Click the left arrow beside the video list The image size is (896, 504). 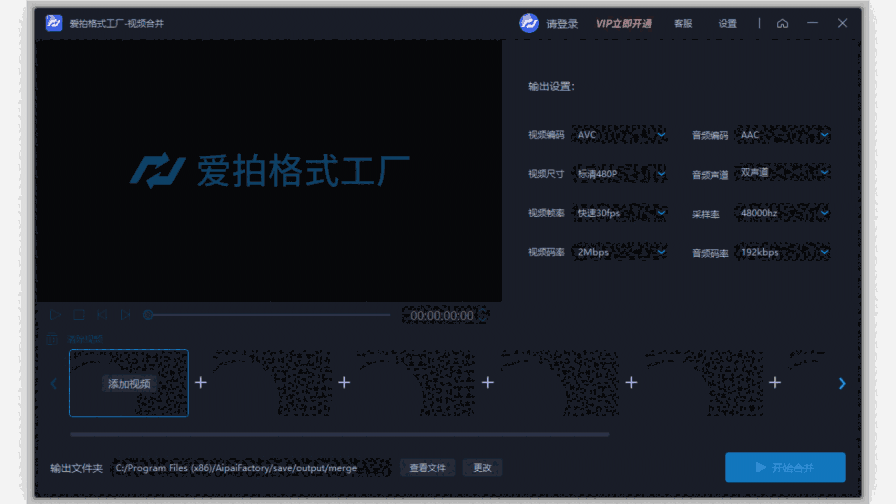(x=54, y=383)
